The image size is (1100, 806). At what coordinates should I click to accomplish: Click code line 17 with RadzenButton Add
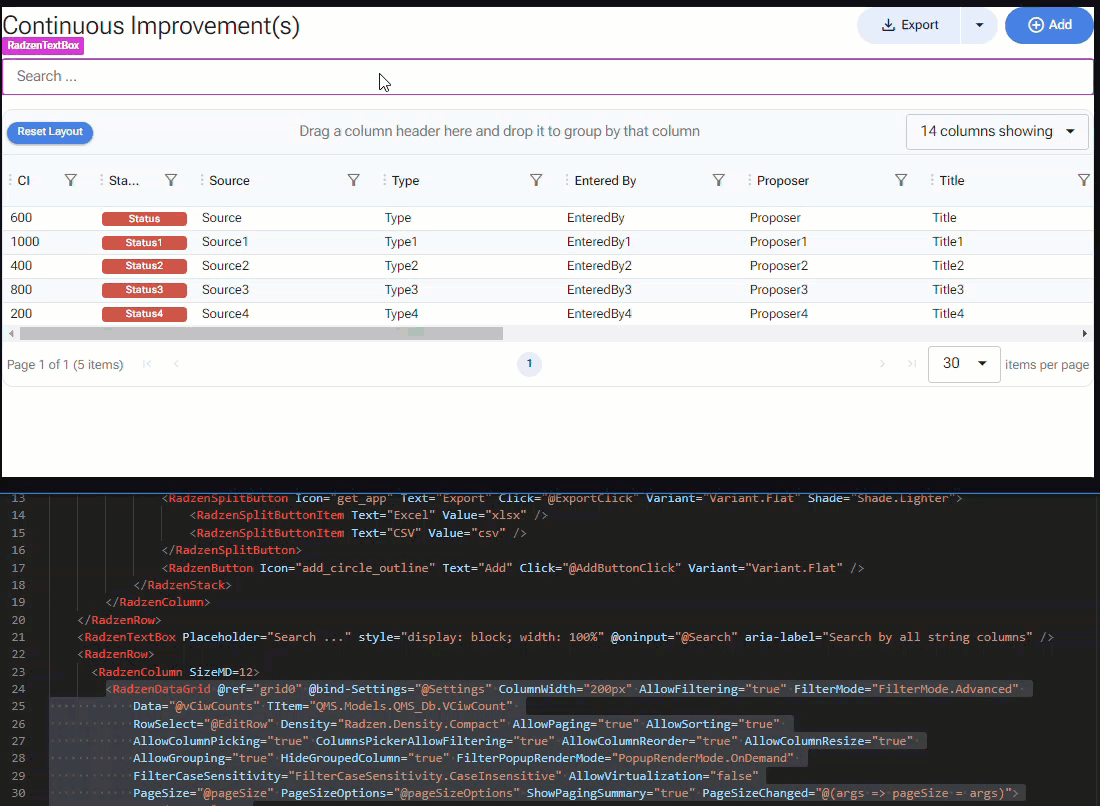point(513,567)
